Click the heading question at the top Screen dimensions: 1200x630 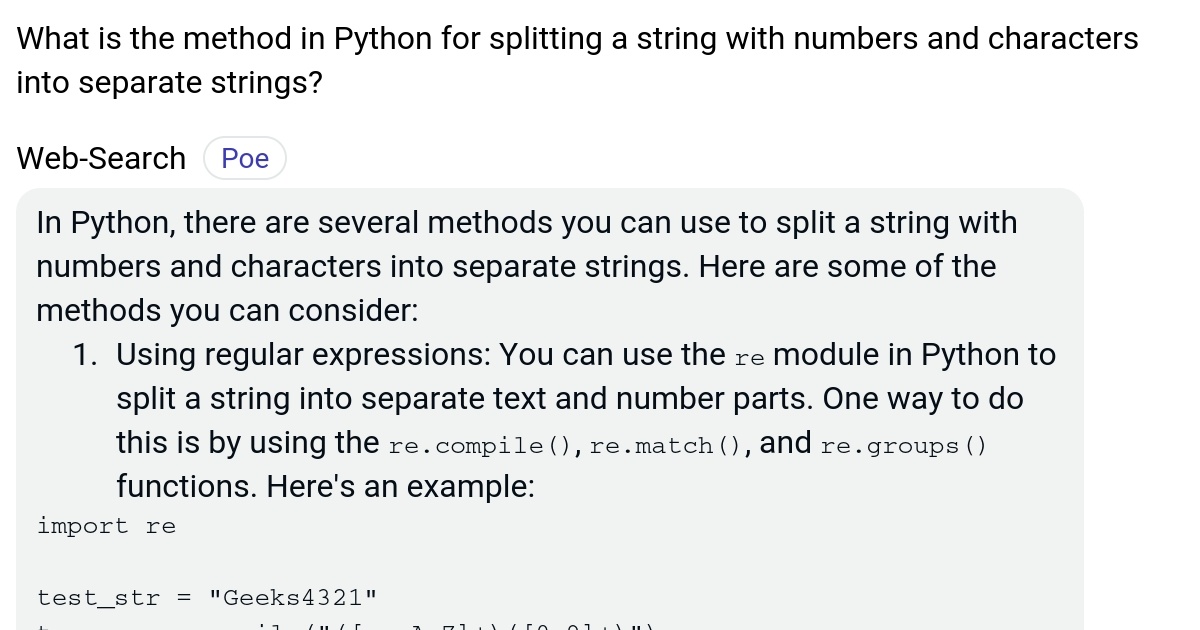click(577, 38)
